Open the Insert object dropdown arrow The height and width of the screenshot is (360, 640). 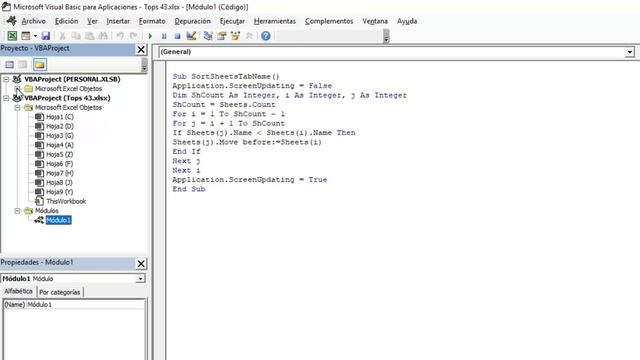[x=35, y=36]
